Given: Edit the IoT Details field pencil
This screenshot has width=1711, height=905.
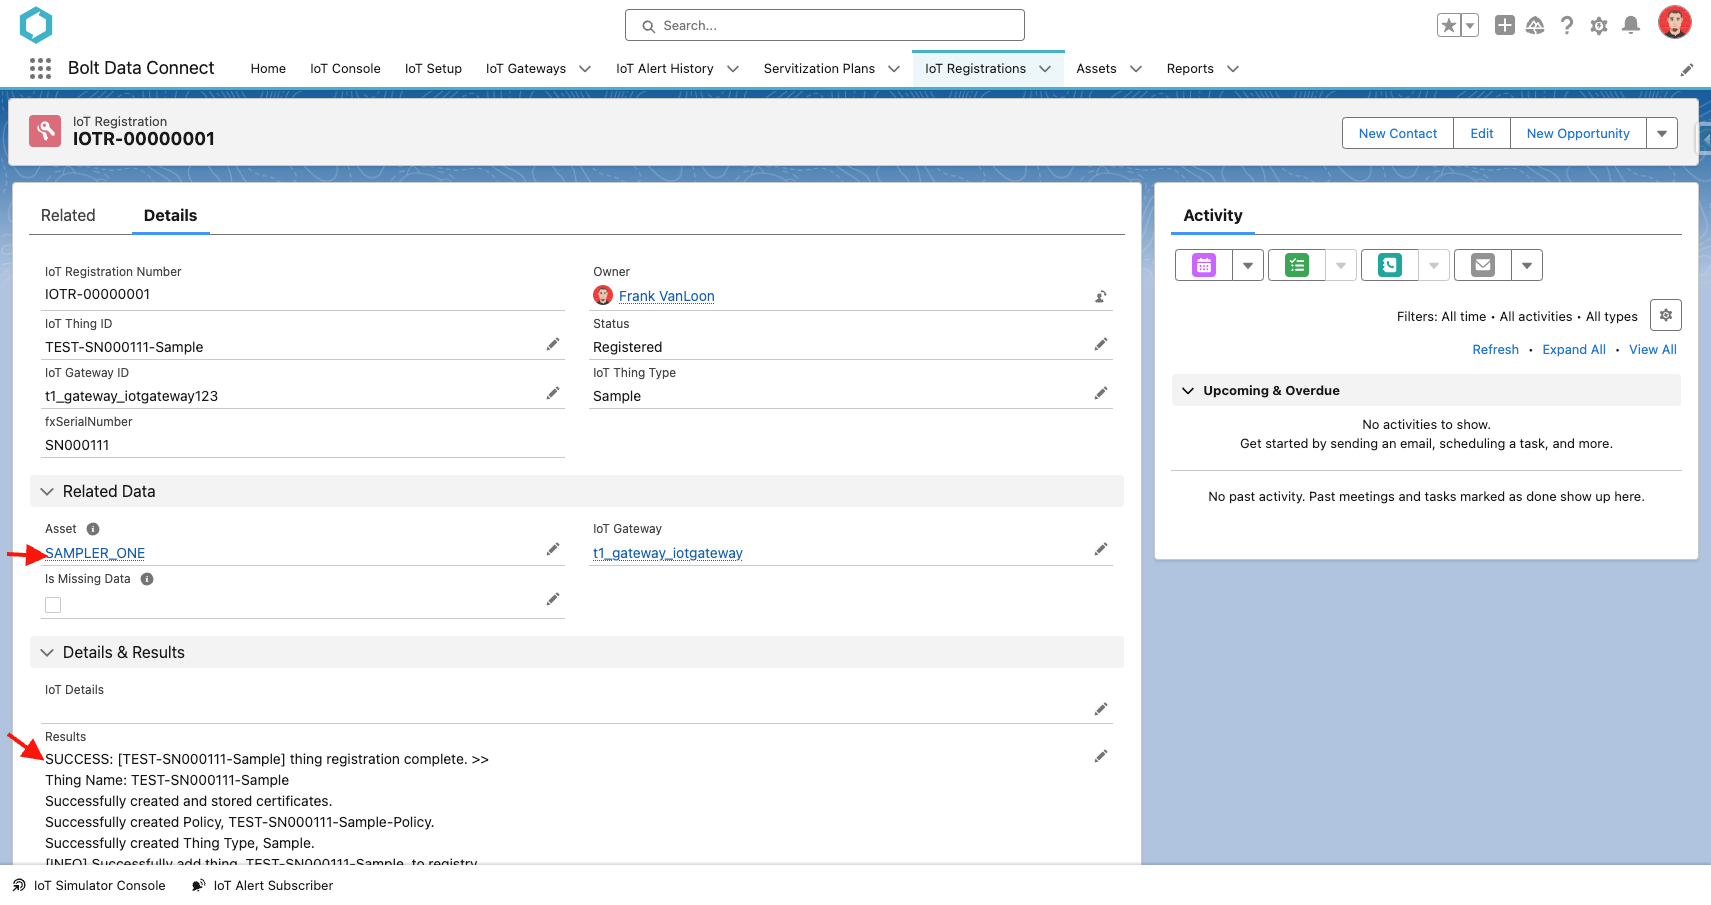Looking at the screenshot, I should (1100, 709).
